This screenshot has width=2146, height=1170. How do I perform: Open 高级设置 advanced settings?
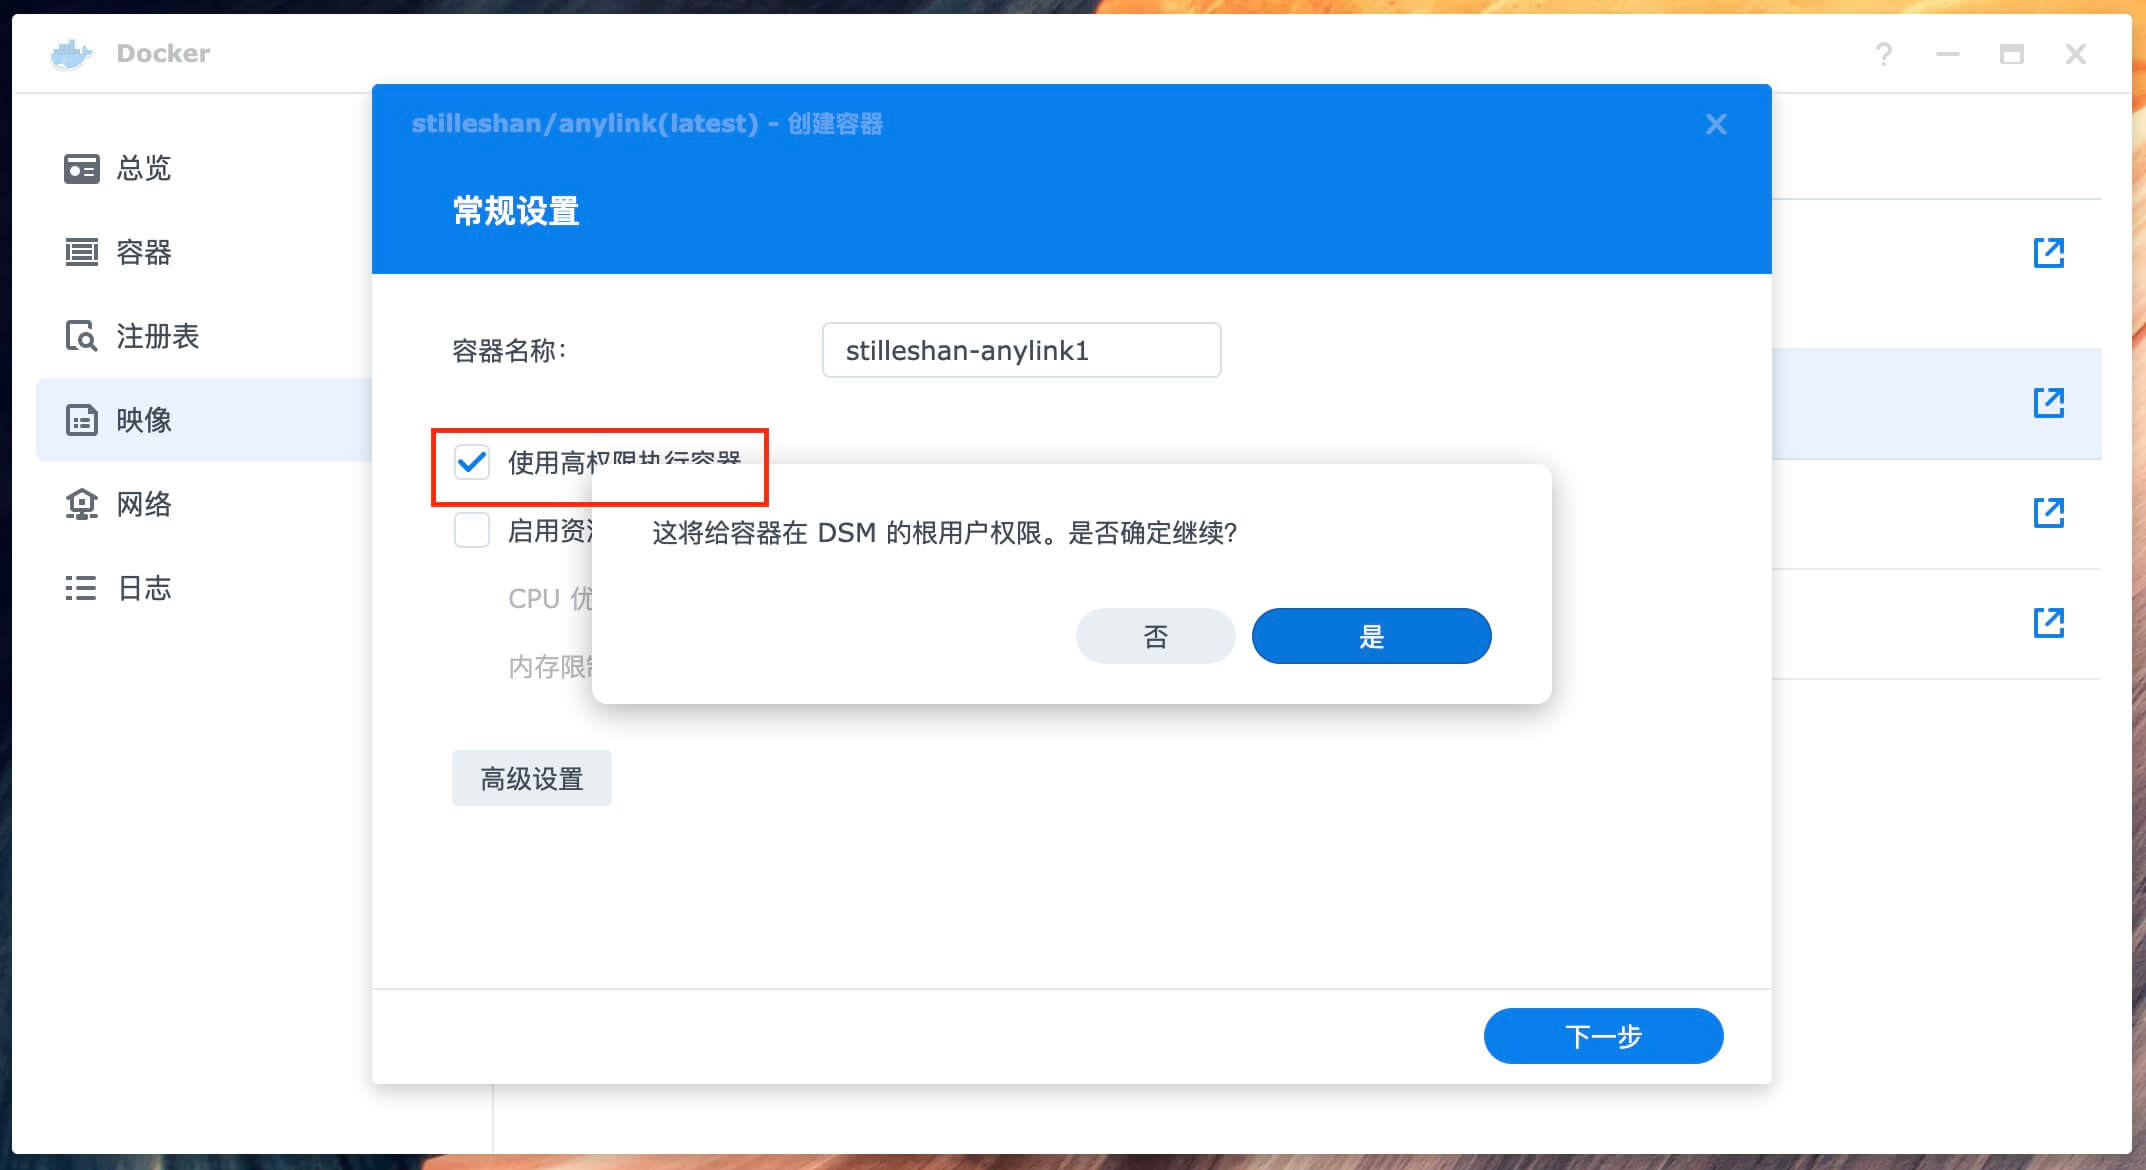pos(531,778)
